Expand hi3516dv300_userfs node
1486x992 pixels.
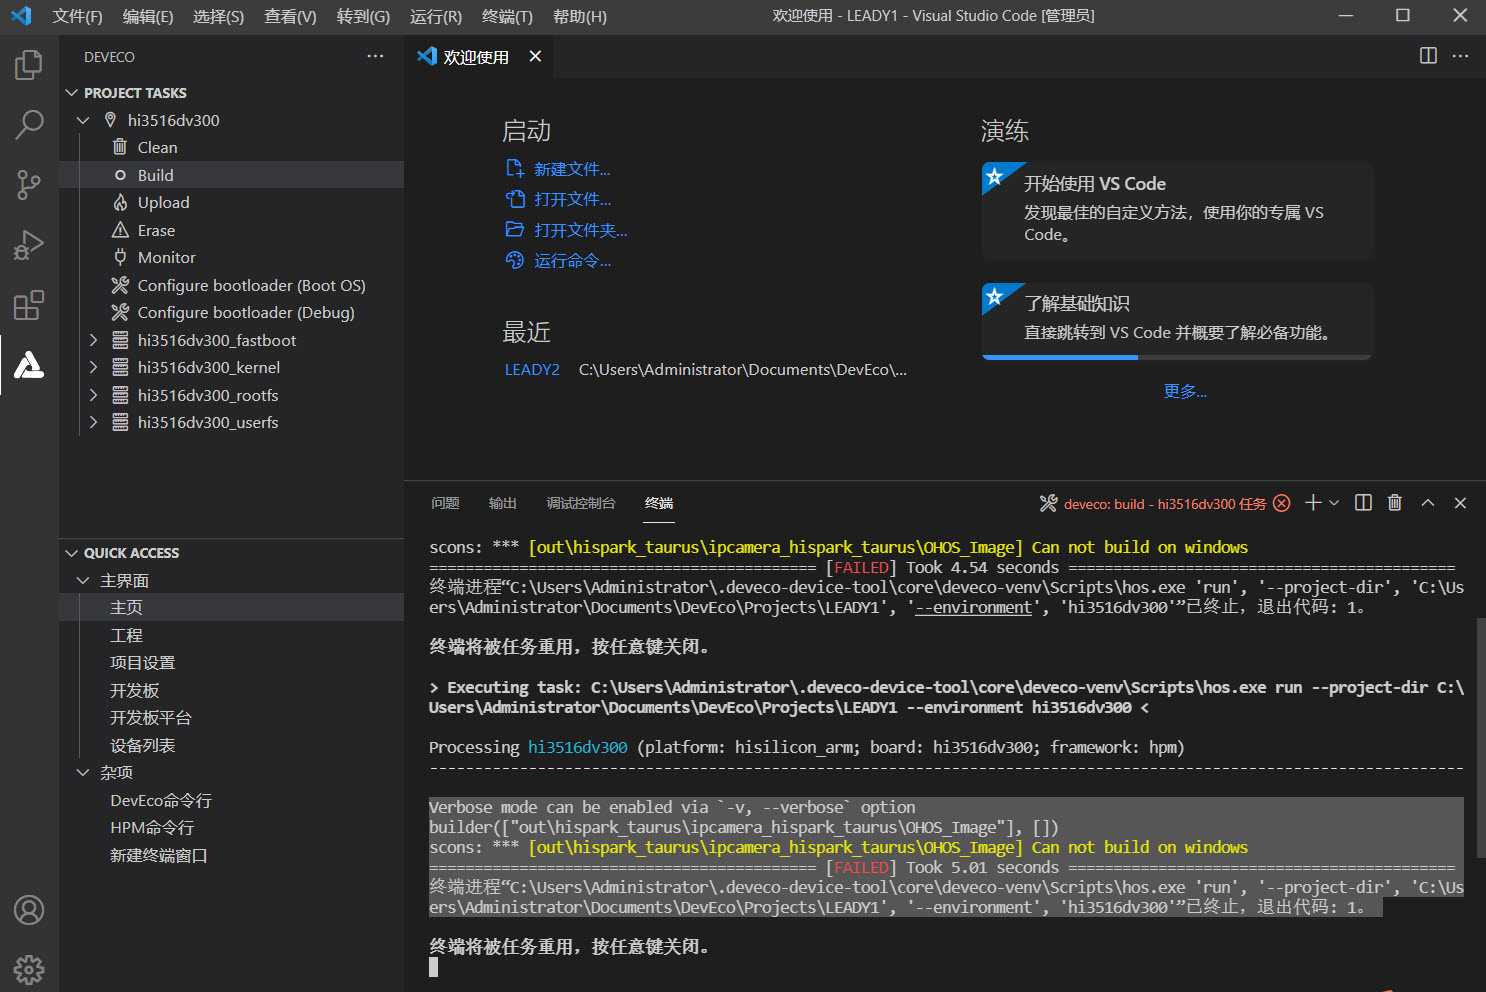coord(93,422)
